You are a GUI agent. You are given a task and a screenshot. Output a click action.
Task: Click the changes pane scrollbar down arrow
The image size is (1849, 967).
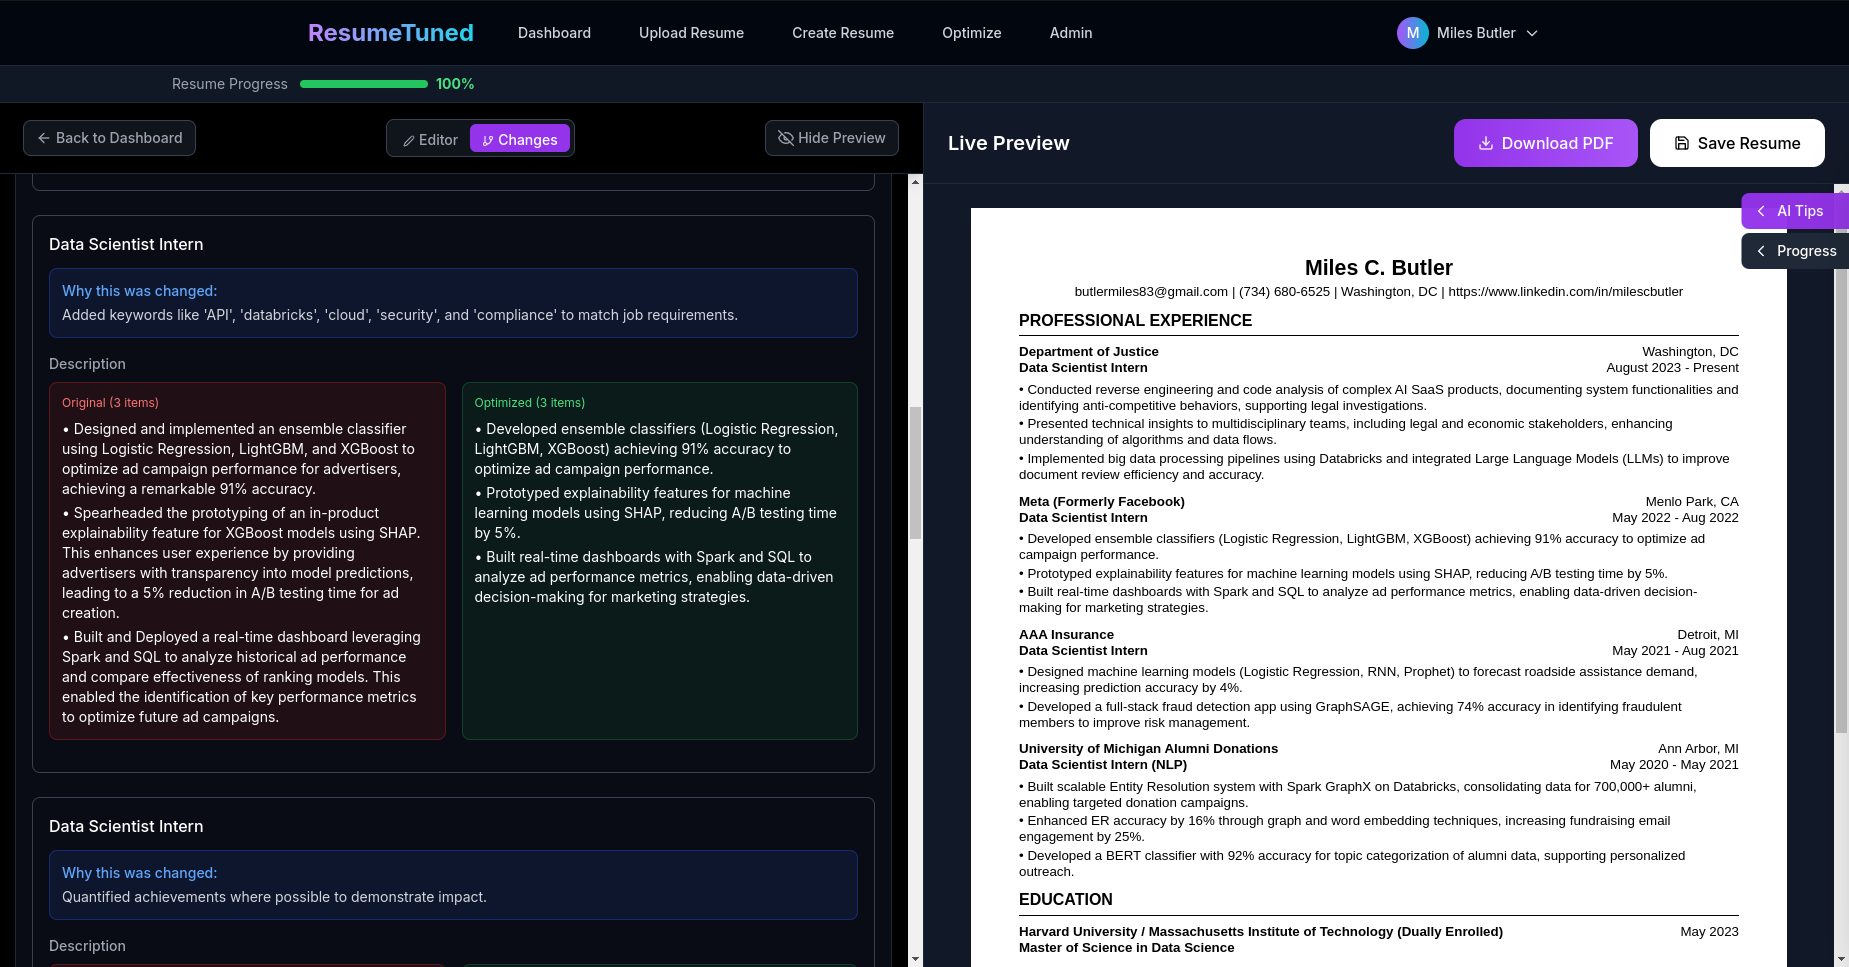point(915,959)
